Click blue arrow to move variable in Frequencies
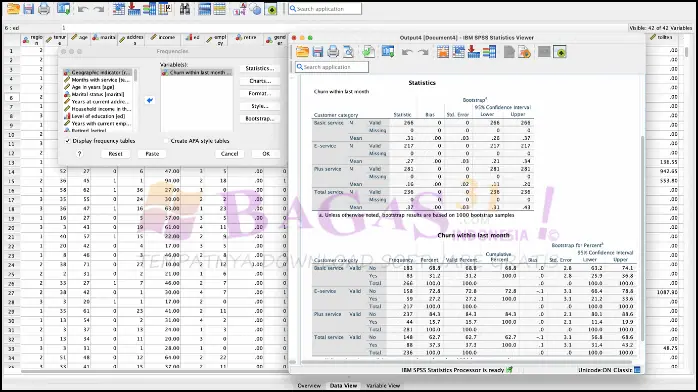 (150, 101)
